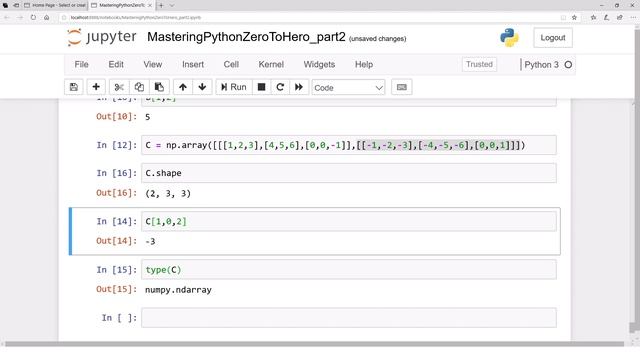Click the vertical page scrollbar
Image resolution: width=640 pixels, height=360 pixels.
pyautogui.click(x=632, y=327)
